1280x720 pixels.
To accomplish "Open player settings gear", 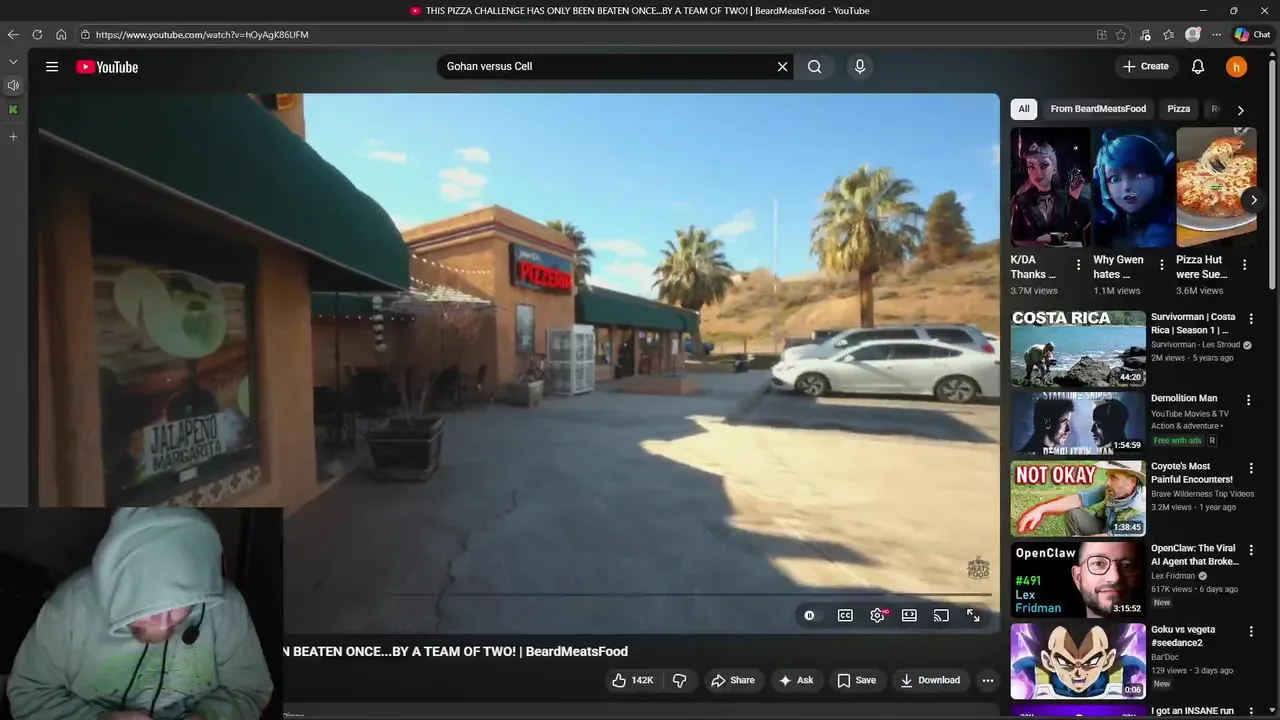I will tap(878, 616).
